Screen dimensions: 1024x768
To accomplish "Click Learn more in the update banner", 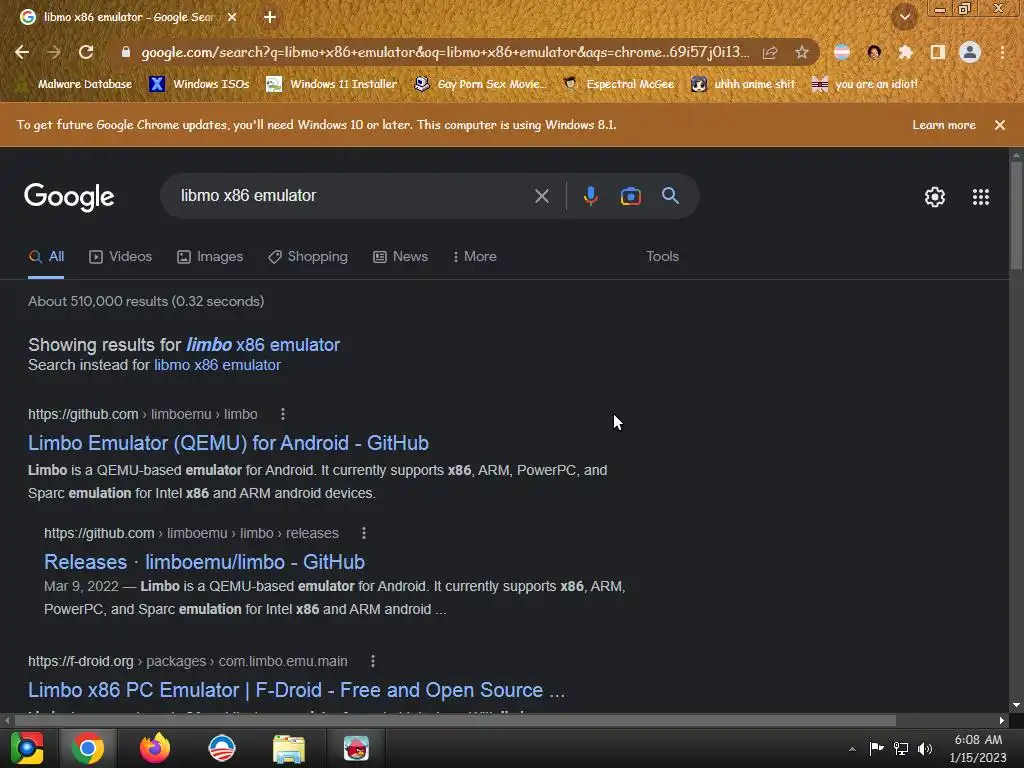I will click(x=944, y=125).
